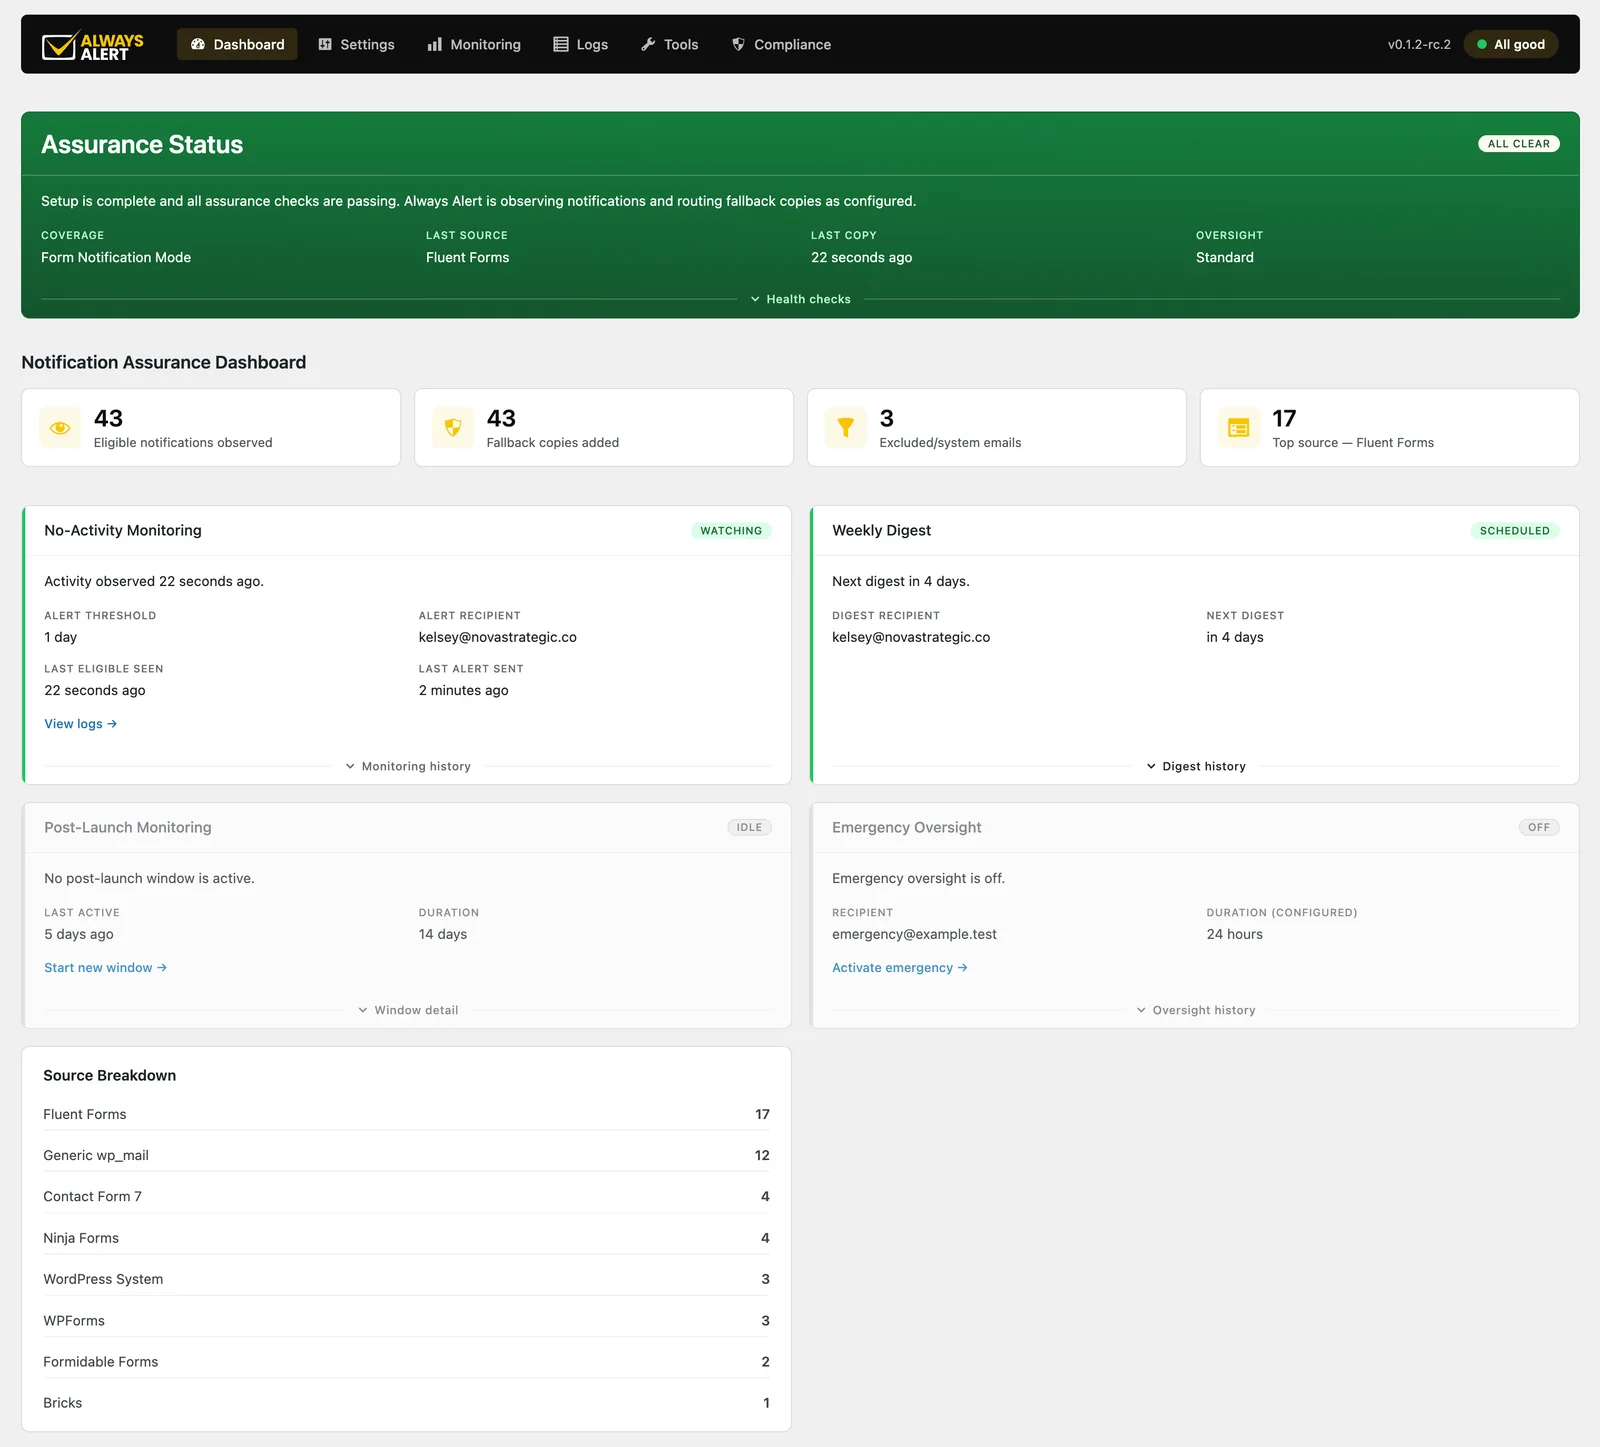Expand Oversight history
The height and width of the screenshot is (1447, 1600).
point(1196,1010)
